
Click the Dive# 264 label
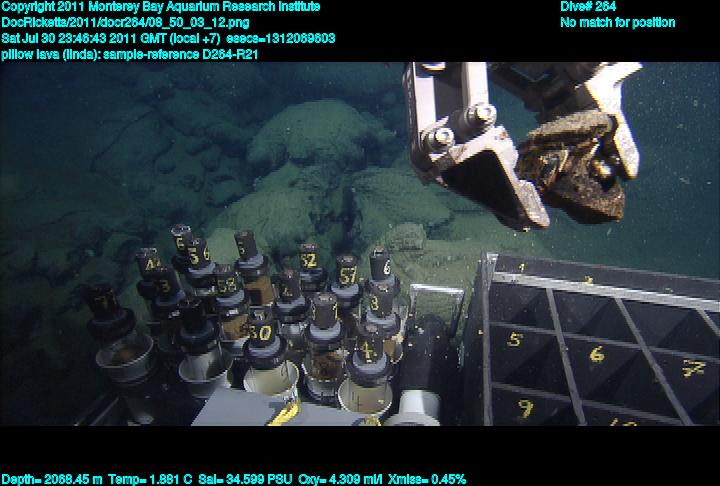(588, 6)
